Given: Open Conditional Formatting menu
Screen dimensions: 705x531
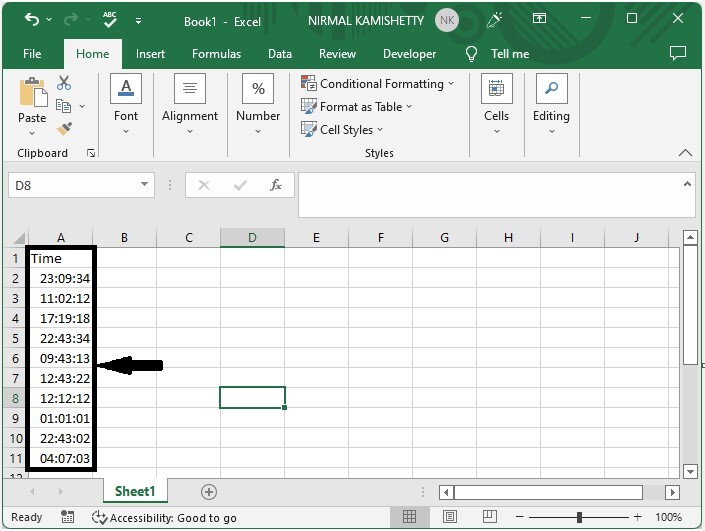Looking at the screenshot, I should 377,84.
